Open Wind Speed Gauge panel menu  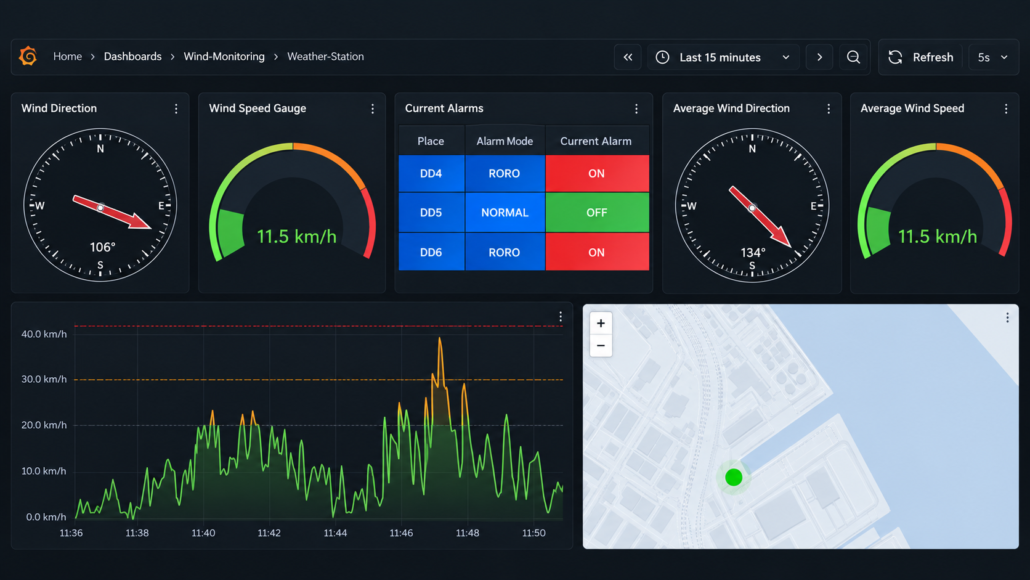(372, 109)
